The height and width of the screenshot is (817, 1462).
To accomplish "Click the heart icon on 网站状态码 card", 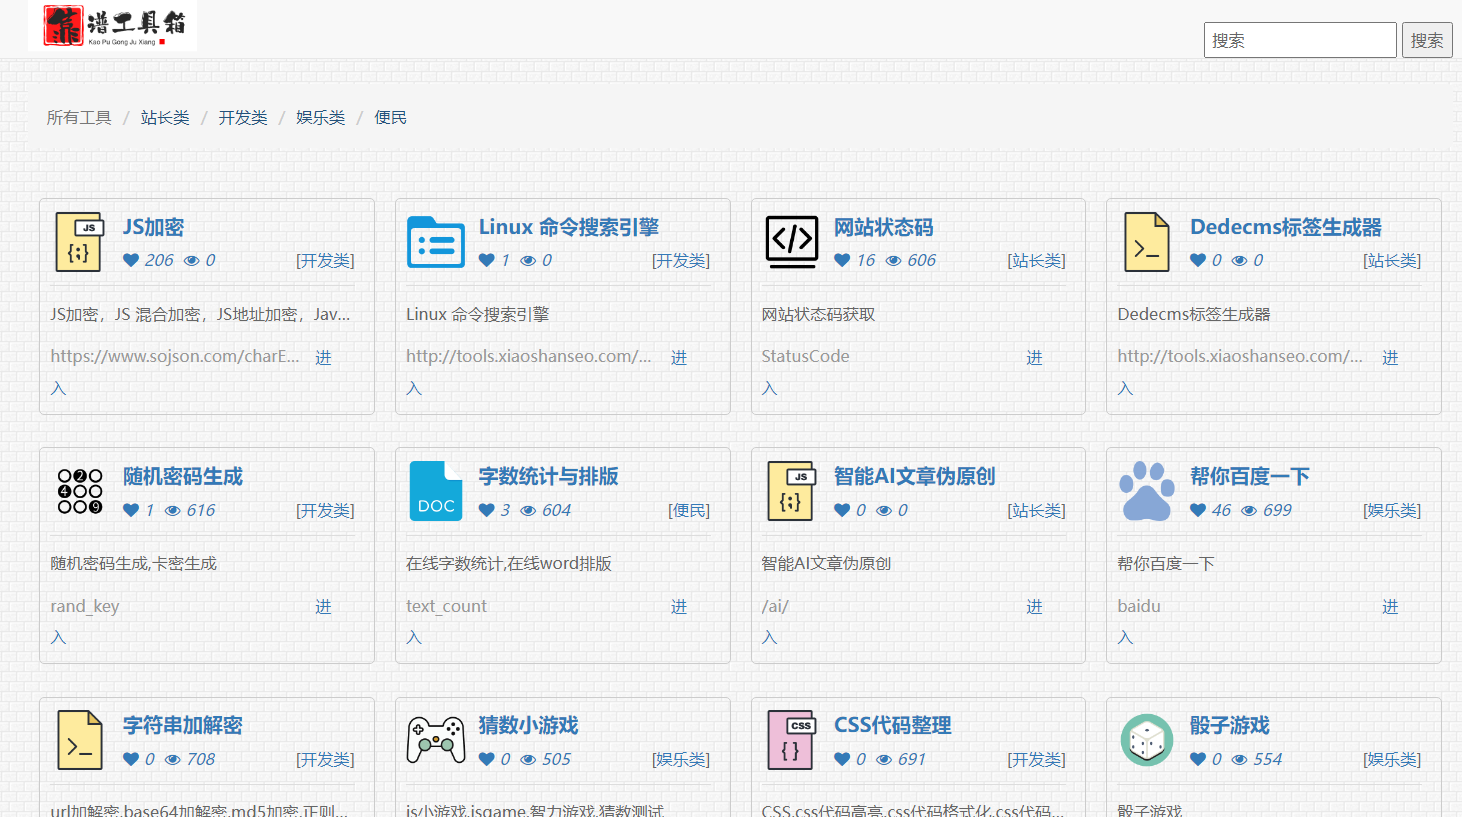I will pyautogui.click(x=842, y=260).
